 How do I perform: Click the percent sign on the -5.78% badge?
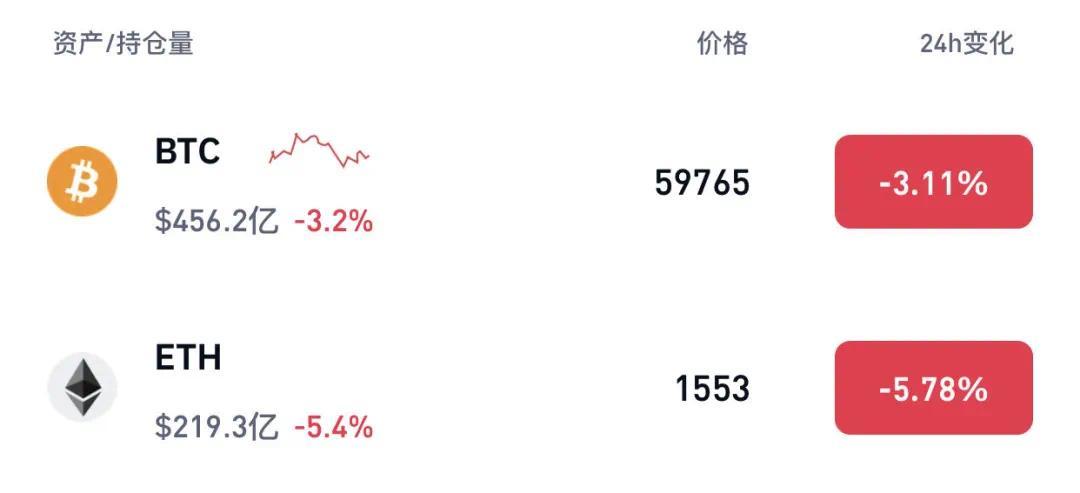click(x=973, y=390)
